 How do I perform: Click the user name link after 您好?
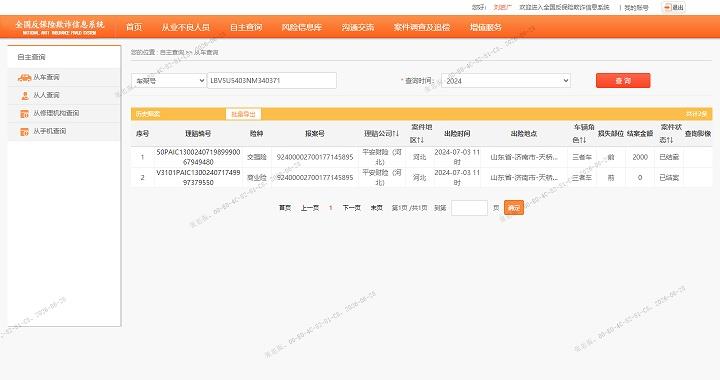click(x=502, y=7)
